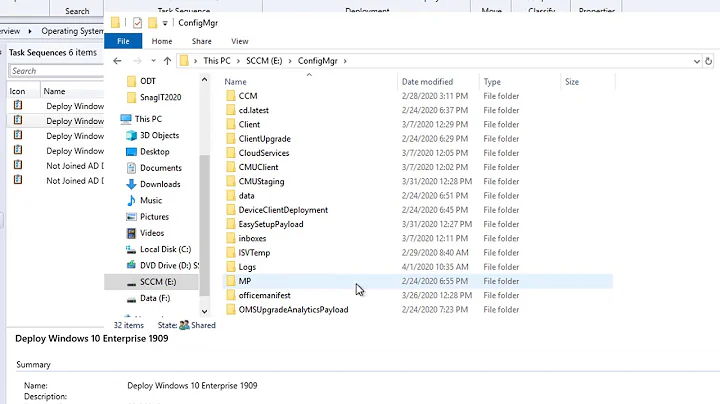Click This PC breadcrumb in address bar
This screenshot has height=404, width=720.
tap(217, 61)
